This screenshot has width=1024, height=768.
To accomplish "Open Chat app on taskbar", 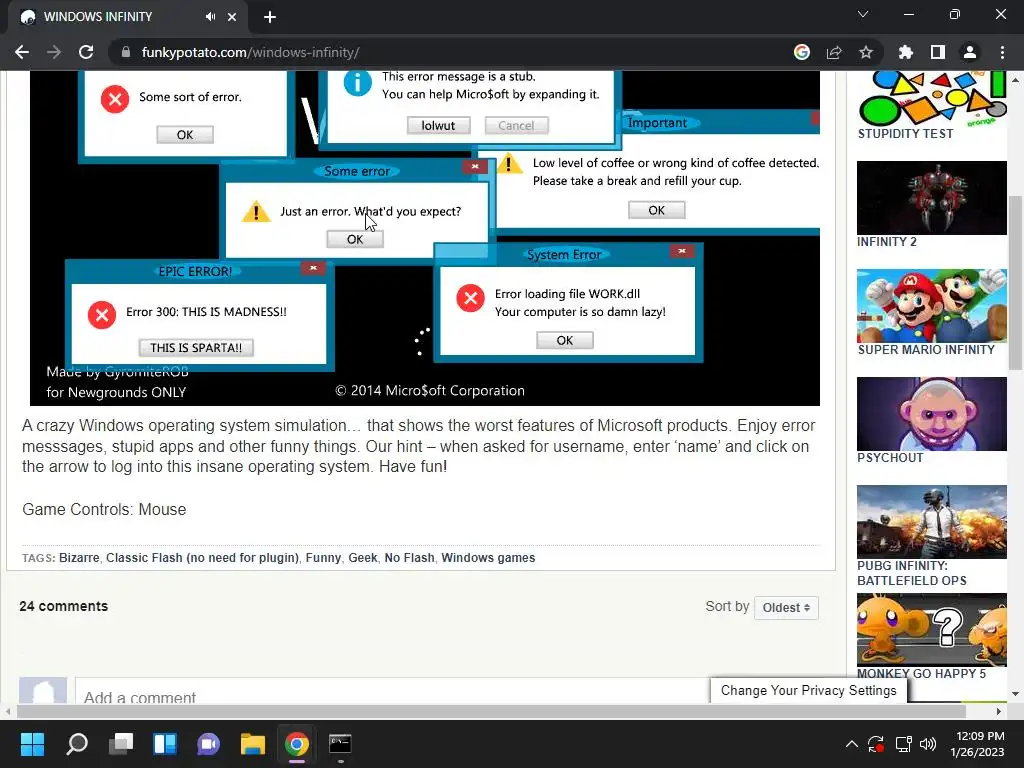I will click(208, 744).
